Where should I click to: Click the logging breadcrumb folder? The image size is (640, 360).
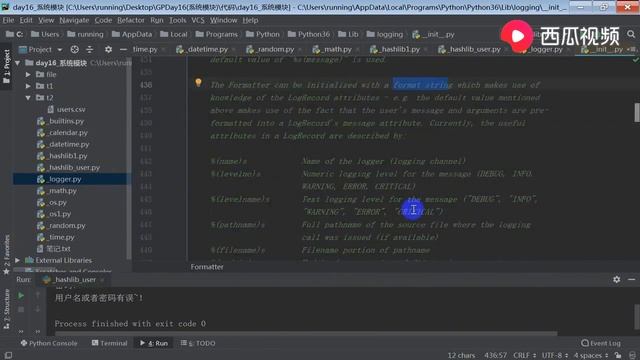(384, 34)
